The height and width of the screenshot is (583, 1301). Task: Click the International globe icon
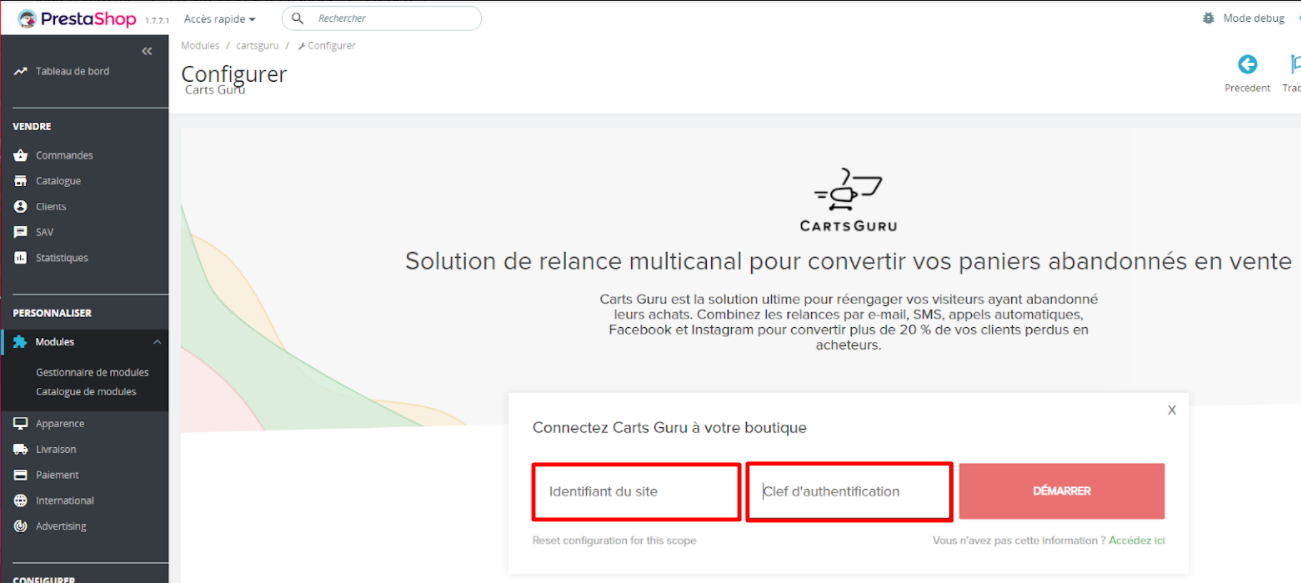tap(20, 501)
